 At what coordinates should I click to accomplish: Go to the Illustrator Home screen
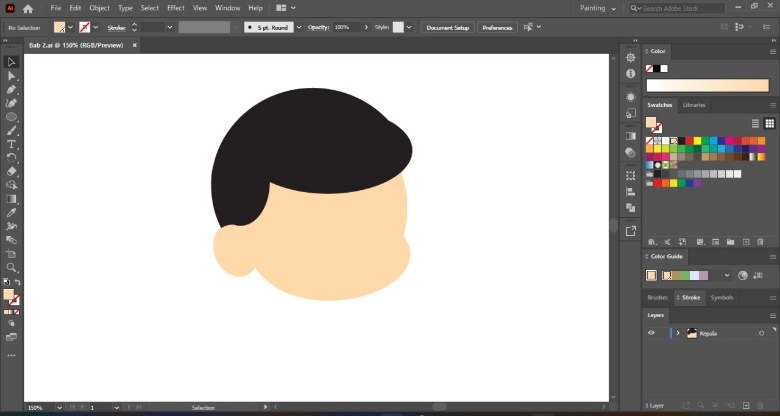(28, 8)
